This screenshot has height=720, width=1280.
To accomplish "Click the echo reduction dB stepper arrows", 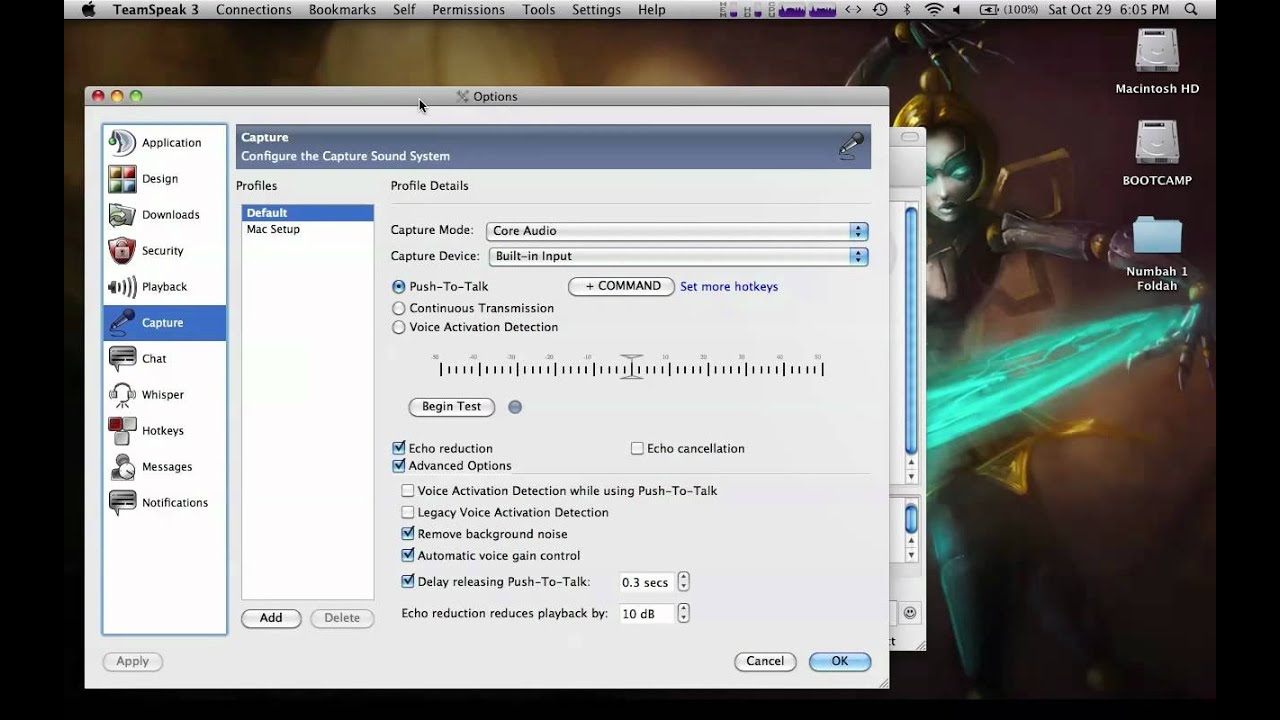I will pos(683,613).
